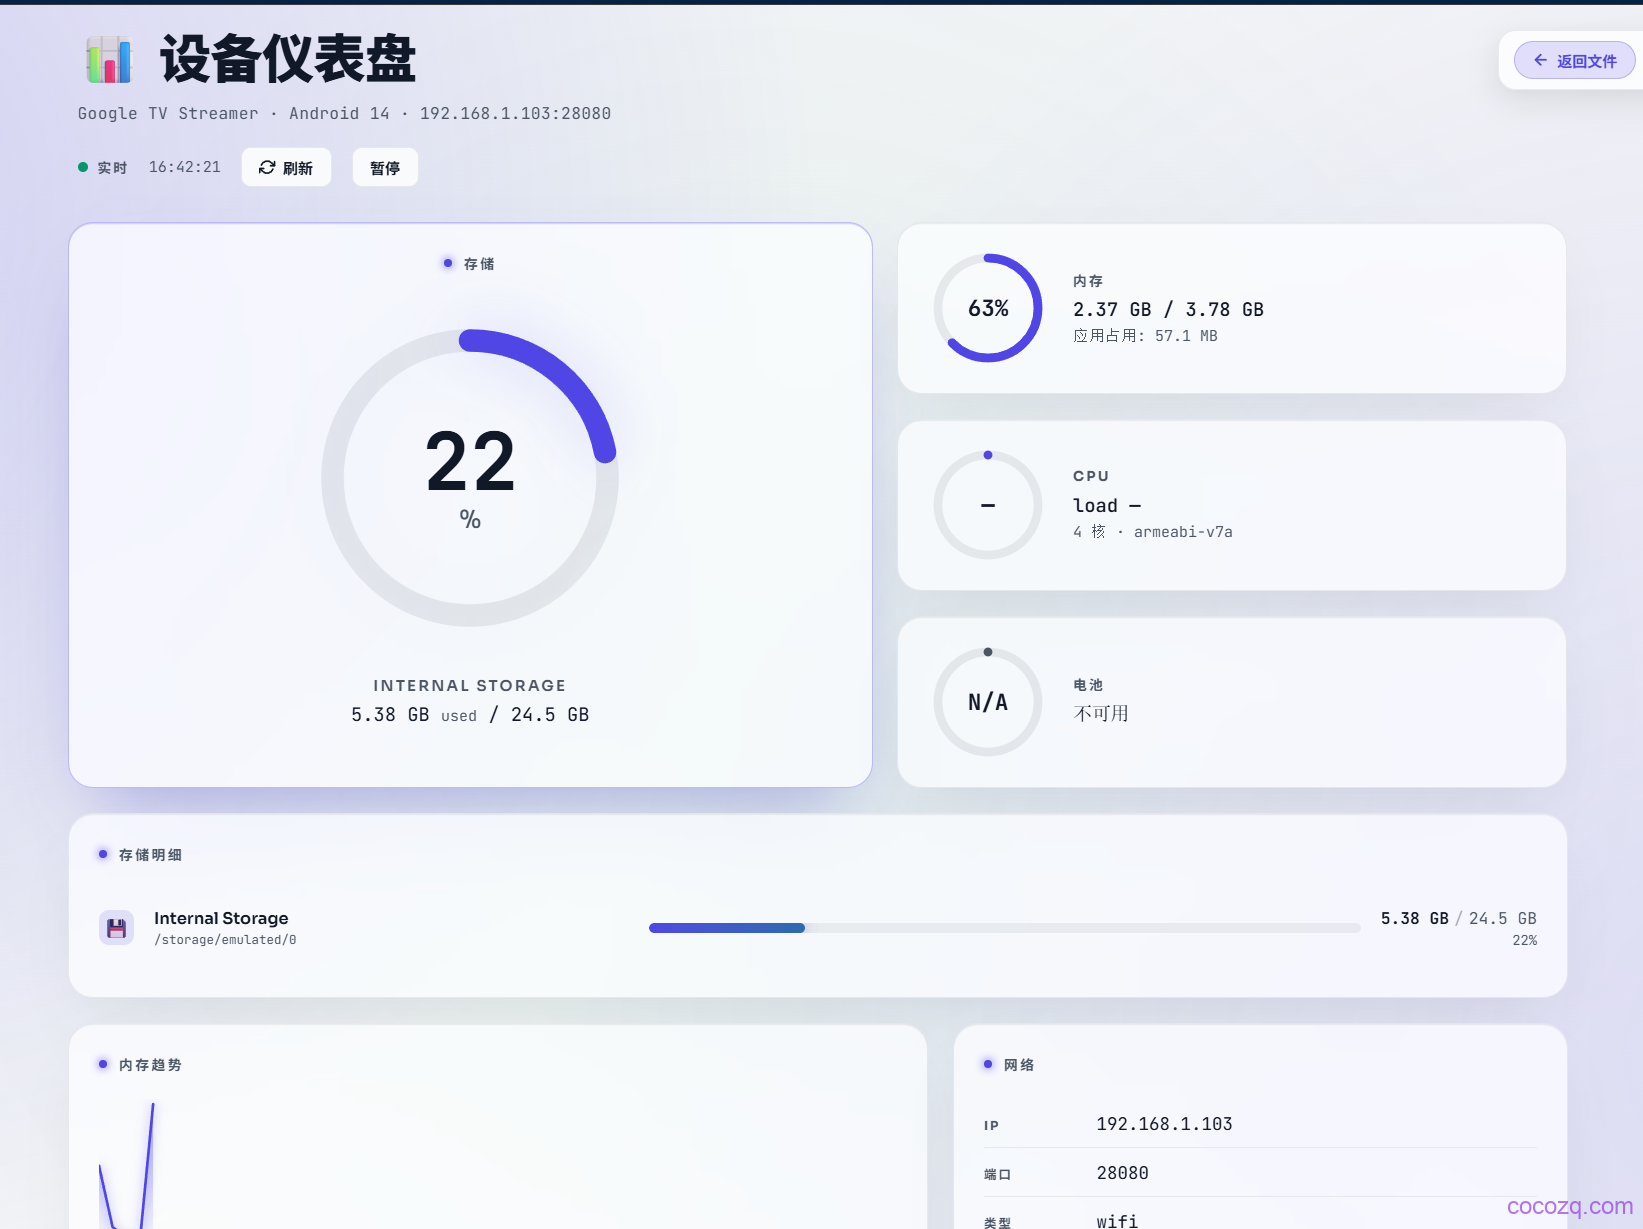Click the wifi network type value

point(1117,1221)
